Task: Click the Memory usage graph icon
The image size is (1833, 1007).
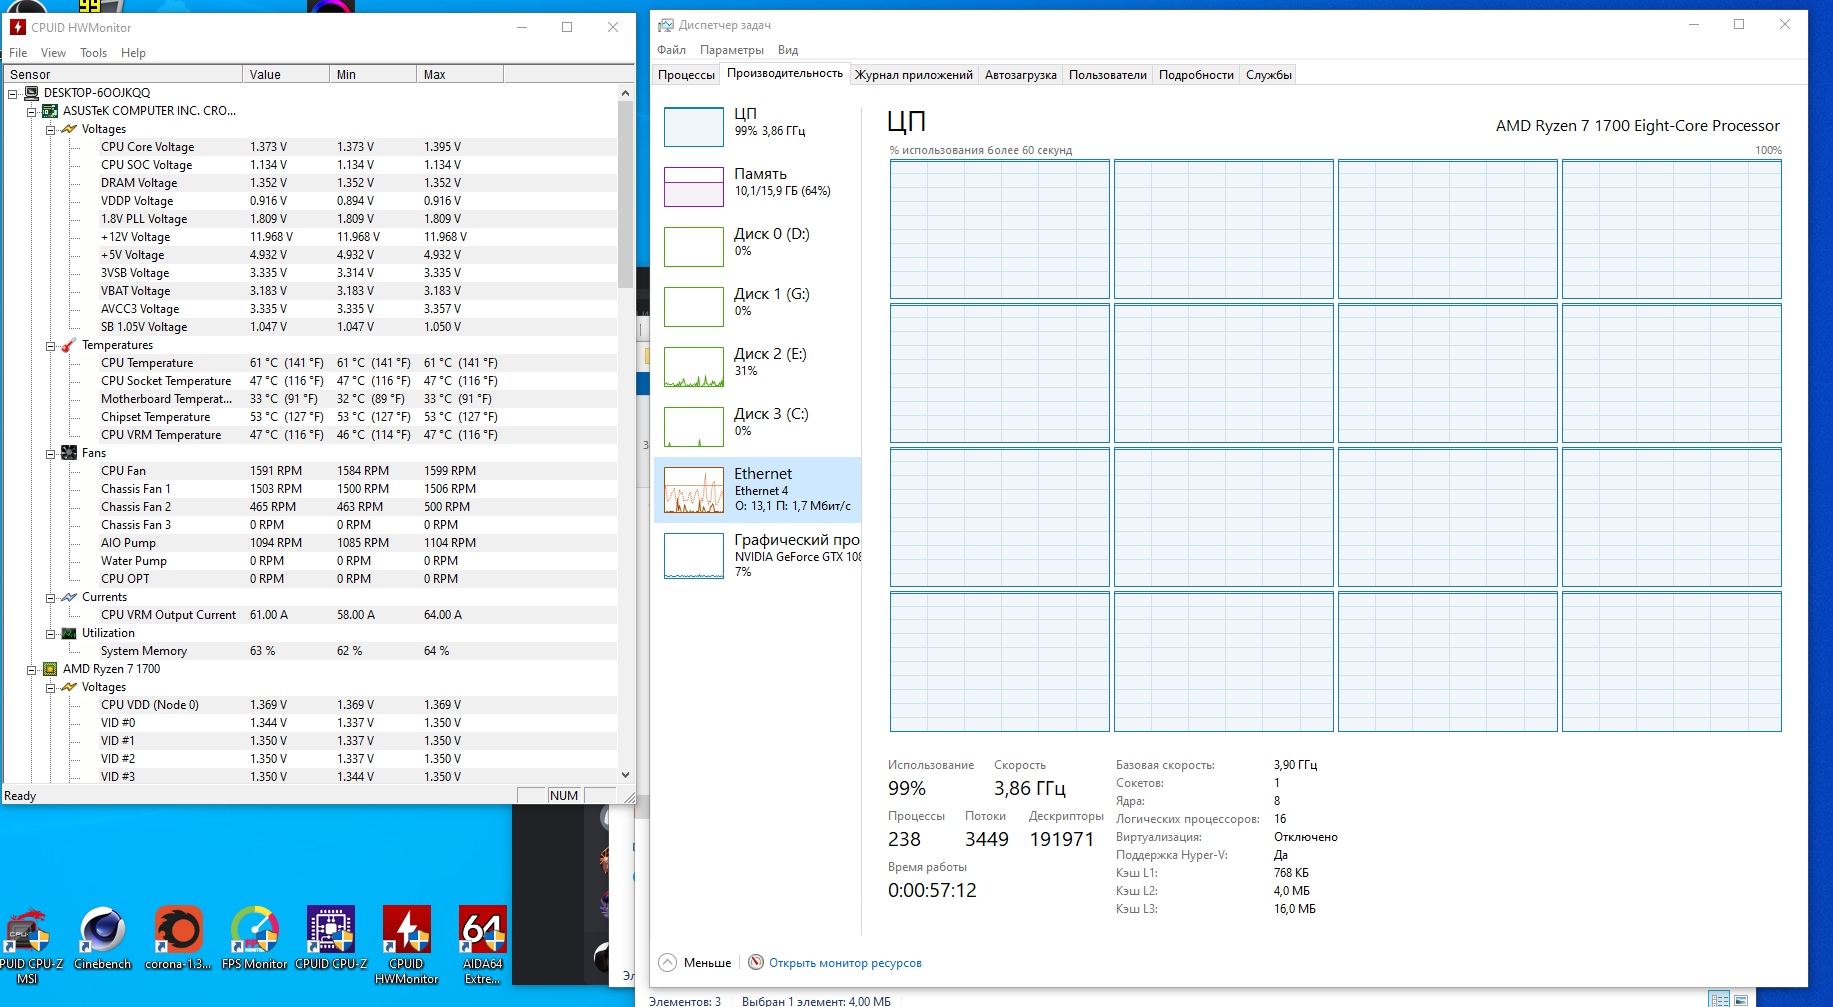Action: [693, 186]
